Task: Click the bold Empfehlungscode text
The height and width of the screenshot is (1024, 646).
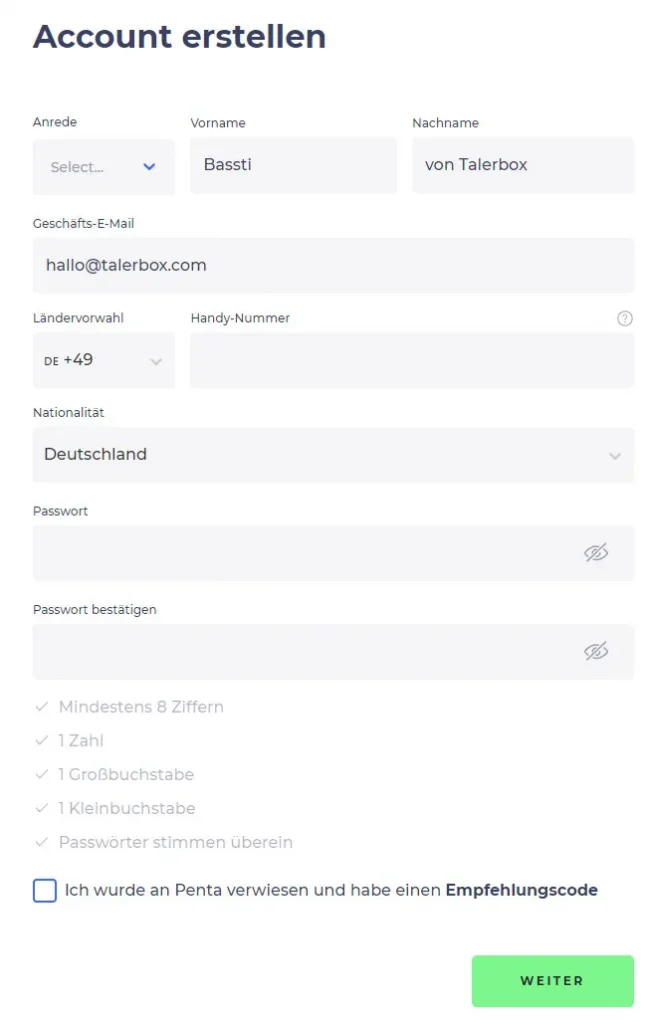Action: (x=521, y=890)
